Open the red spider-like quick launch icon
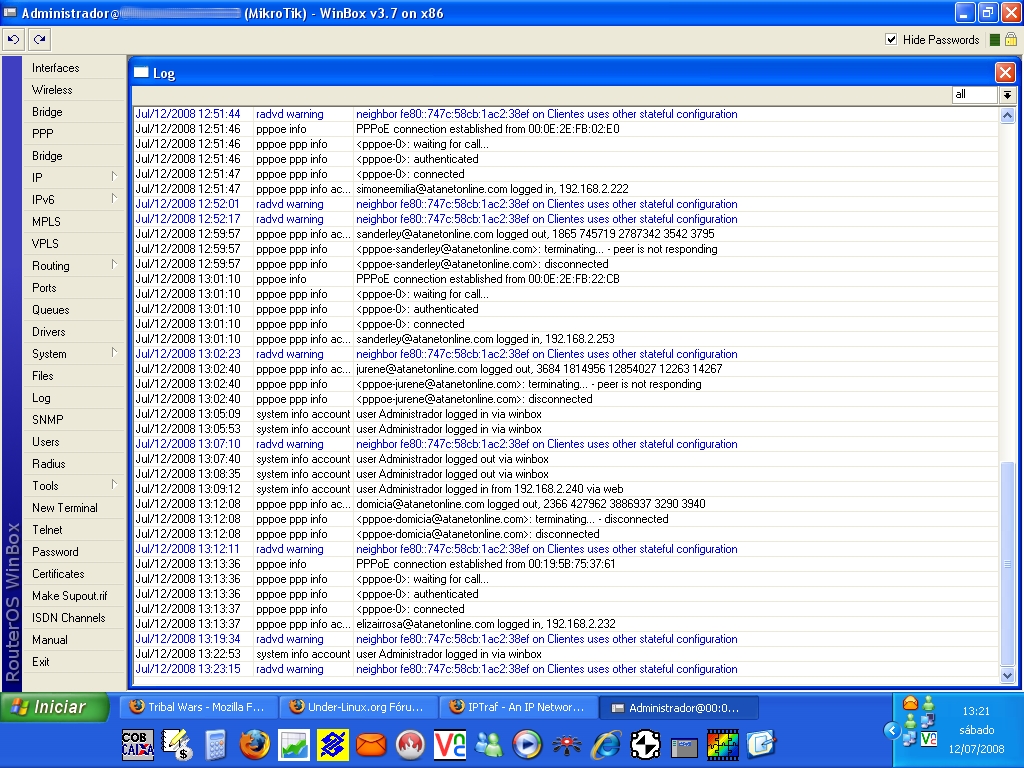The height and width of the screenshot is (768, 1024). (566, 744)
